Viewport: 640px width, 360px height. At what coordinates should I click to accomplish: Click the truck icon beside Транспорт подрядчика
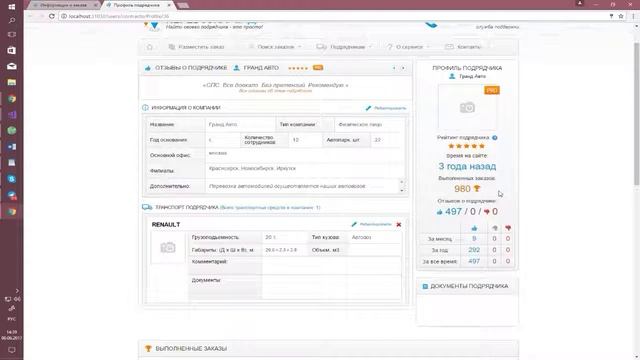pyautogui.click(x=147, y=207)
